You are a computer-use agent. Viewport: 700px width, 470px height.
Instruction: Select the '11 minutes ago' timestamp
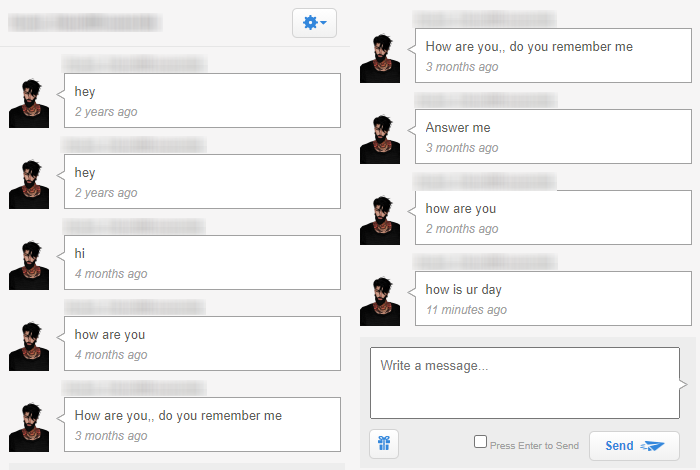pos(466,310)
